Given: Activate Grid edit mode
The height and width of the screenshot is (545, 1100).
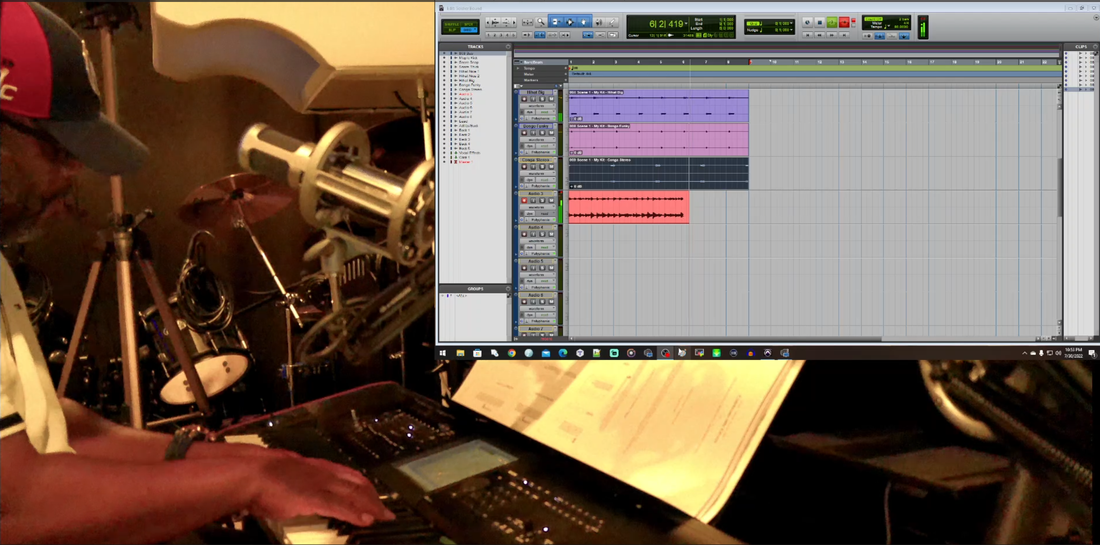Looking at the screenshot, I should (468, 30).
